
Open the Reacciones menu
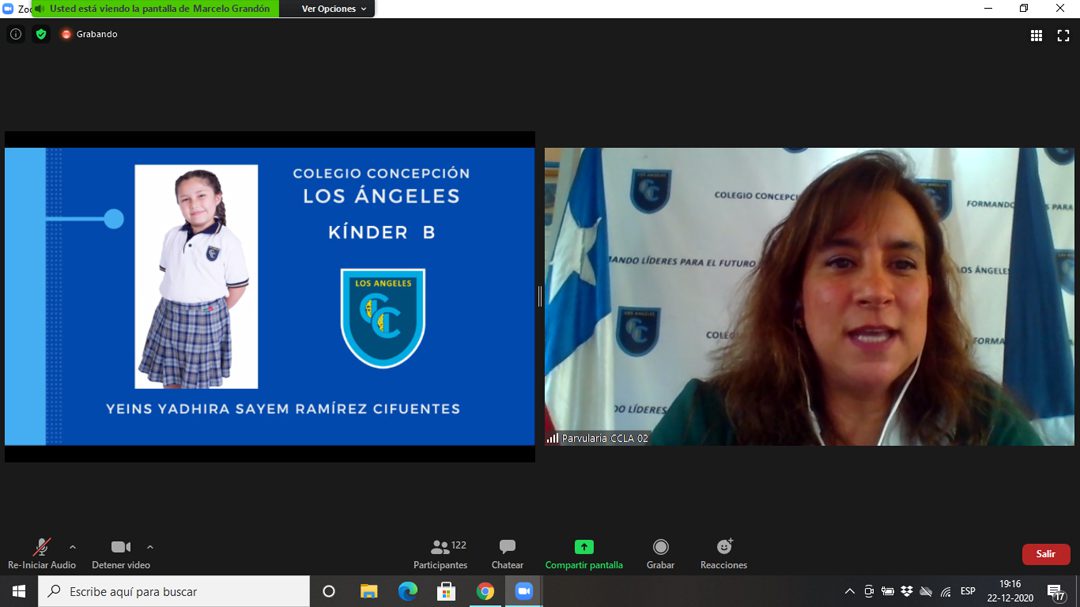[724, 554]
